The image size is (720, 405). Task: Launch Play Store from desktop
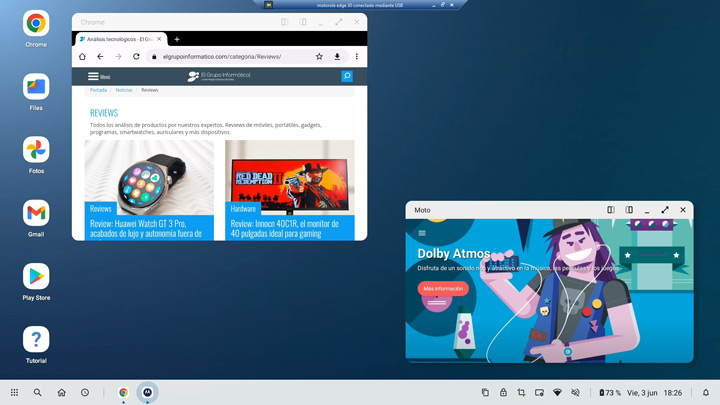click(36, 276)
